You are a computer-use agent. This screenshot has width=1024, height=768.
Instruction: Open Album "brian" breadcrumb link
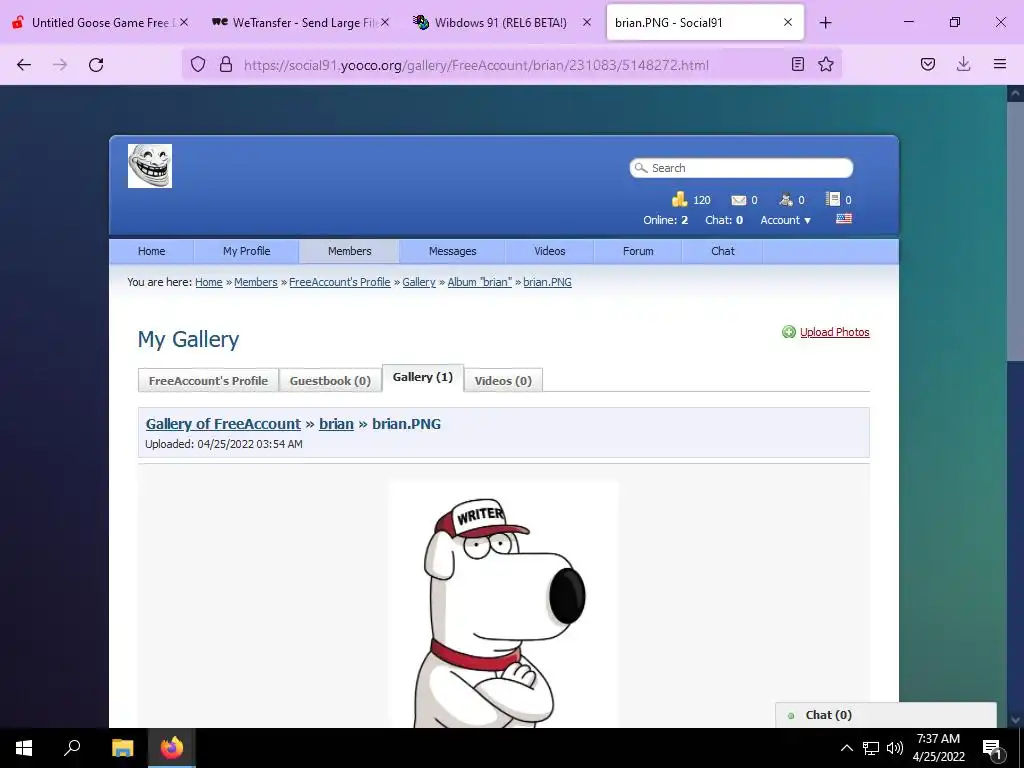480,282
